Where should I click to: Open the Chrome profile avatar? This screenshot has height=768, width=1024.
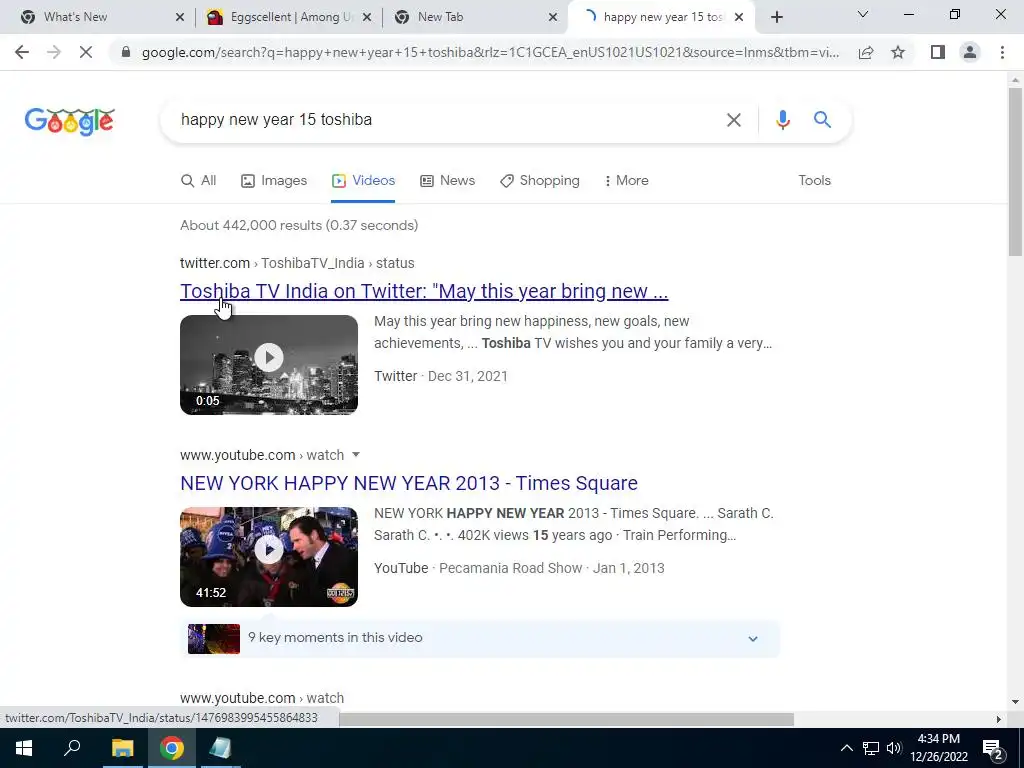tap(970, 52)
